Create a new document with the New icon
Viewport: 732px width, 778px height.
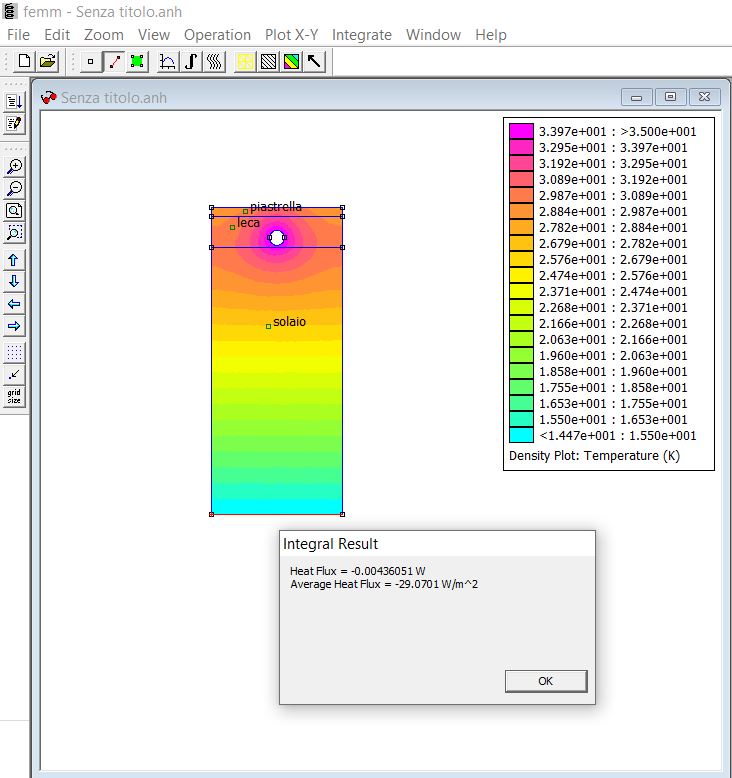click(x=24, y=61)
